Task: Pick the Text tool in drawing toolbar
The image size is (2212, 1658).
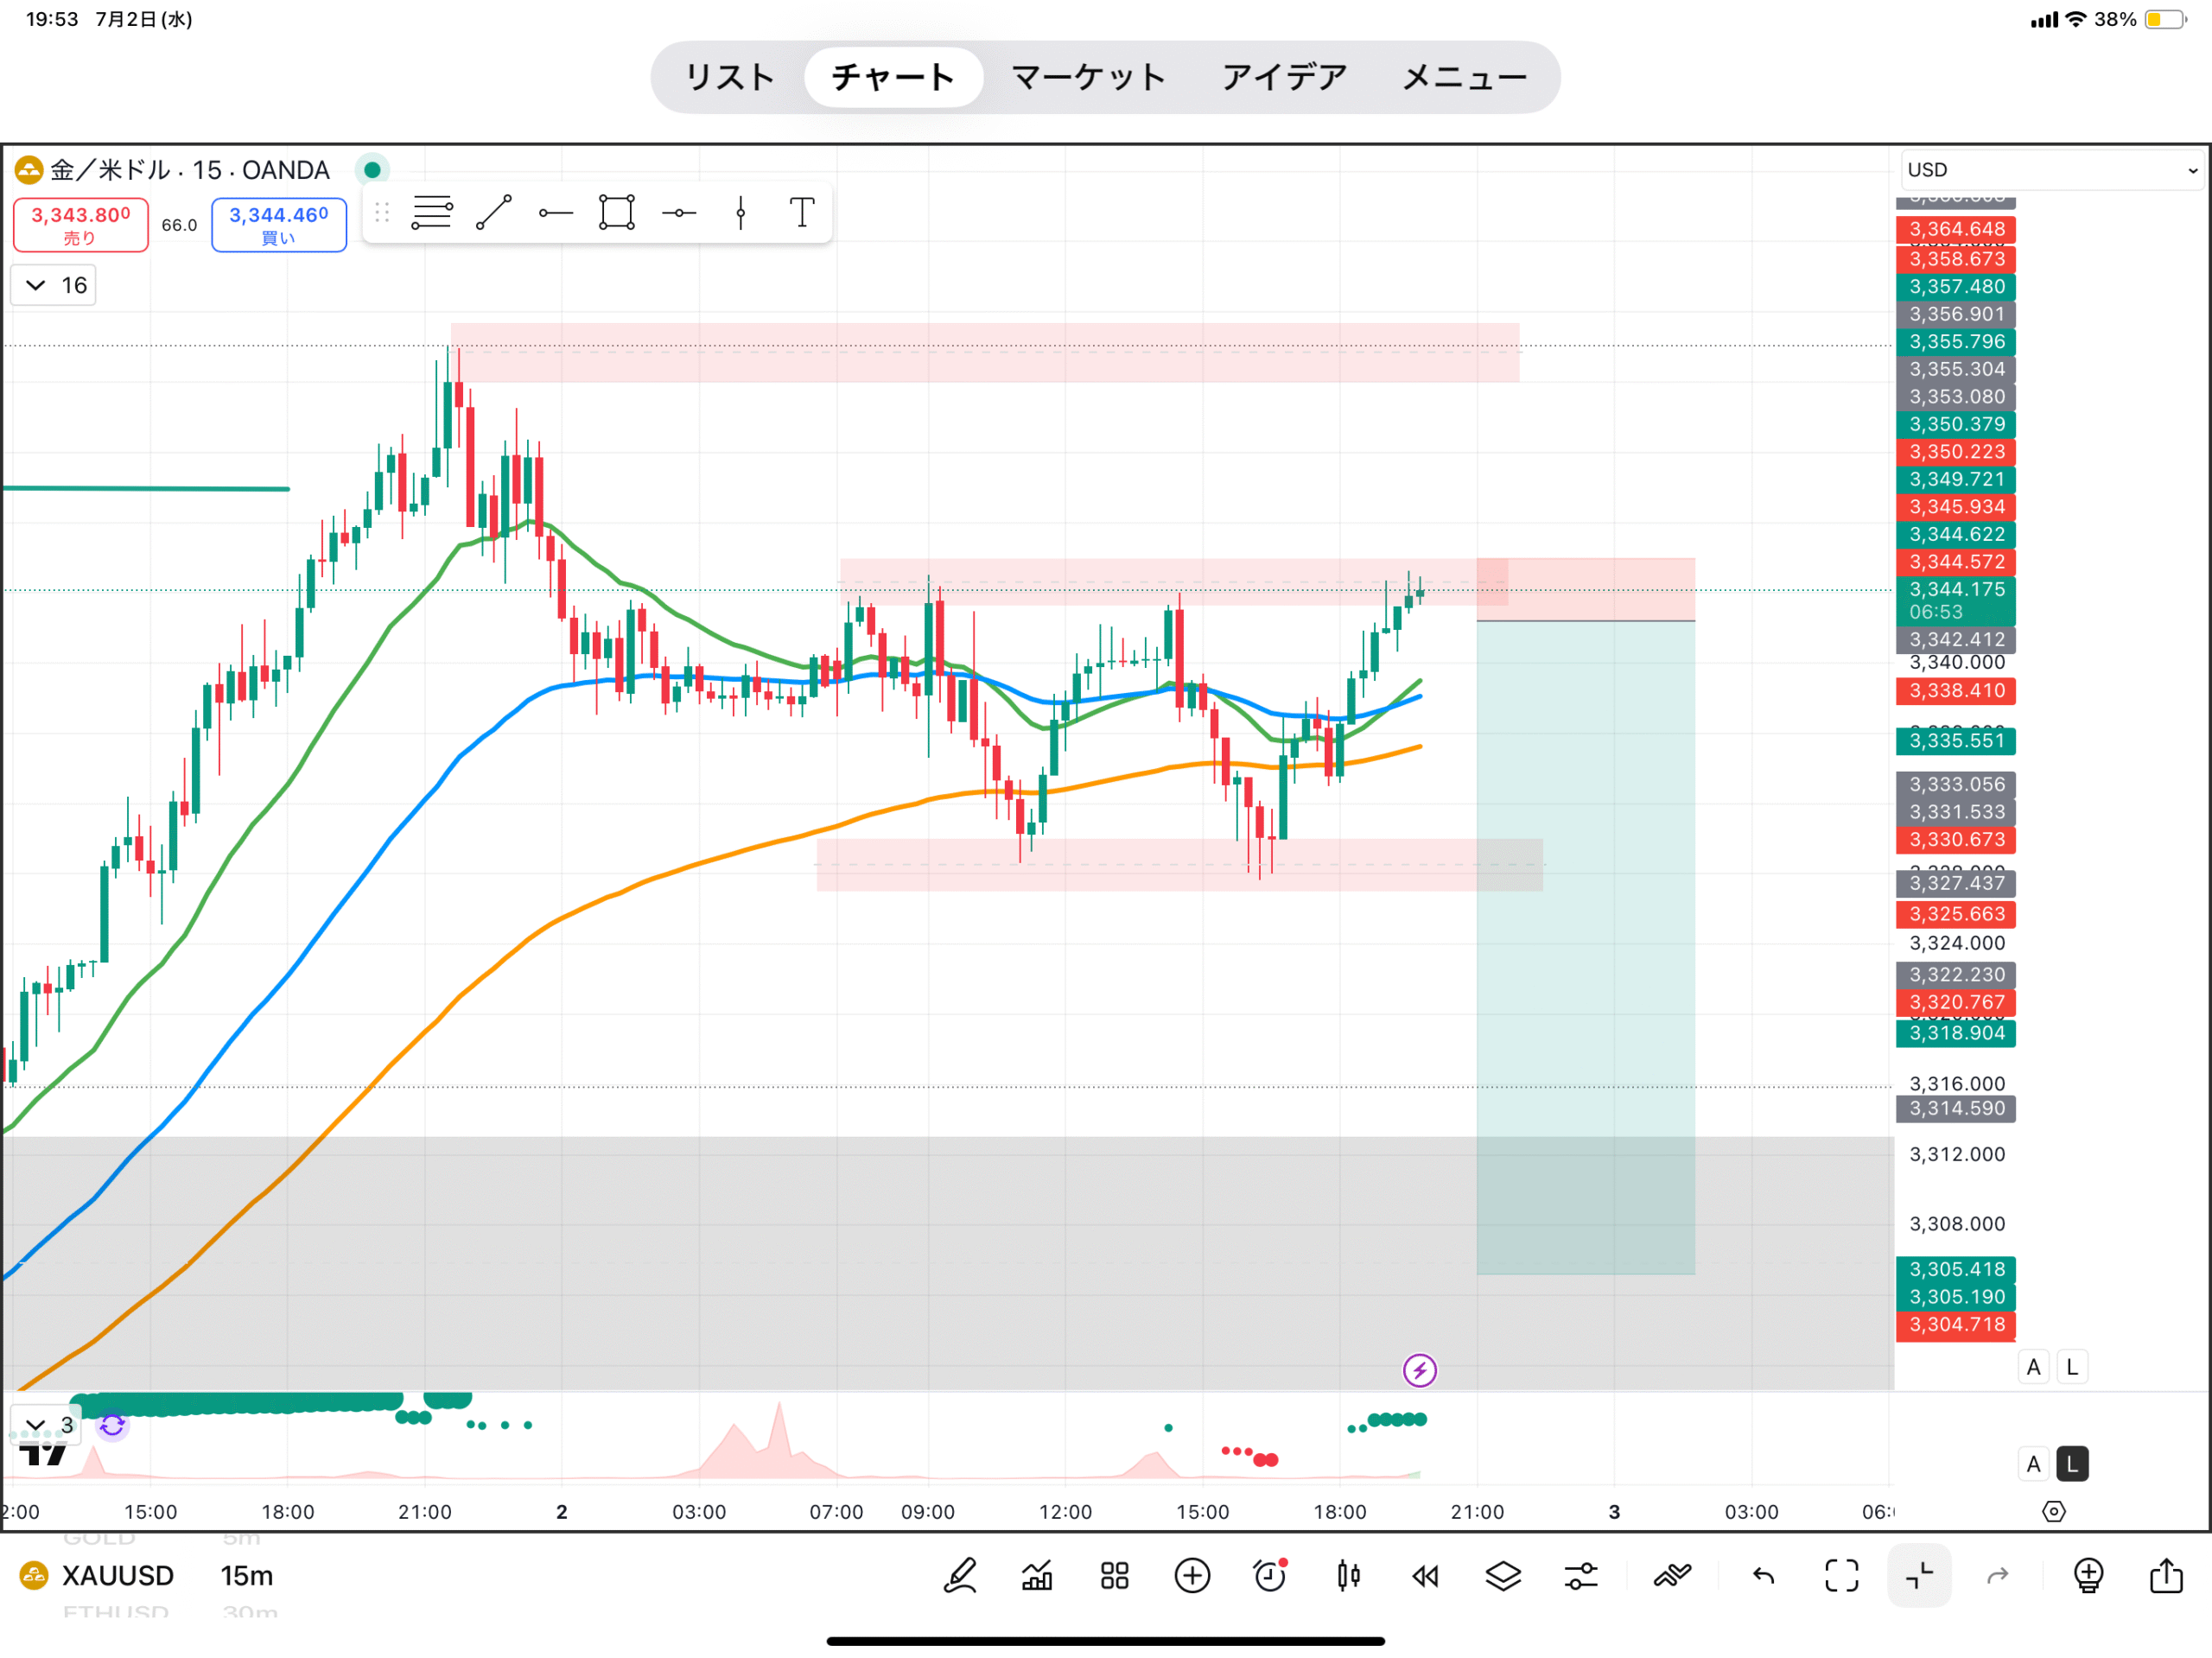Action: click(802, 213)
